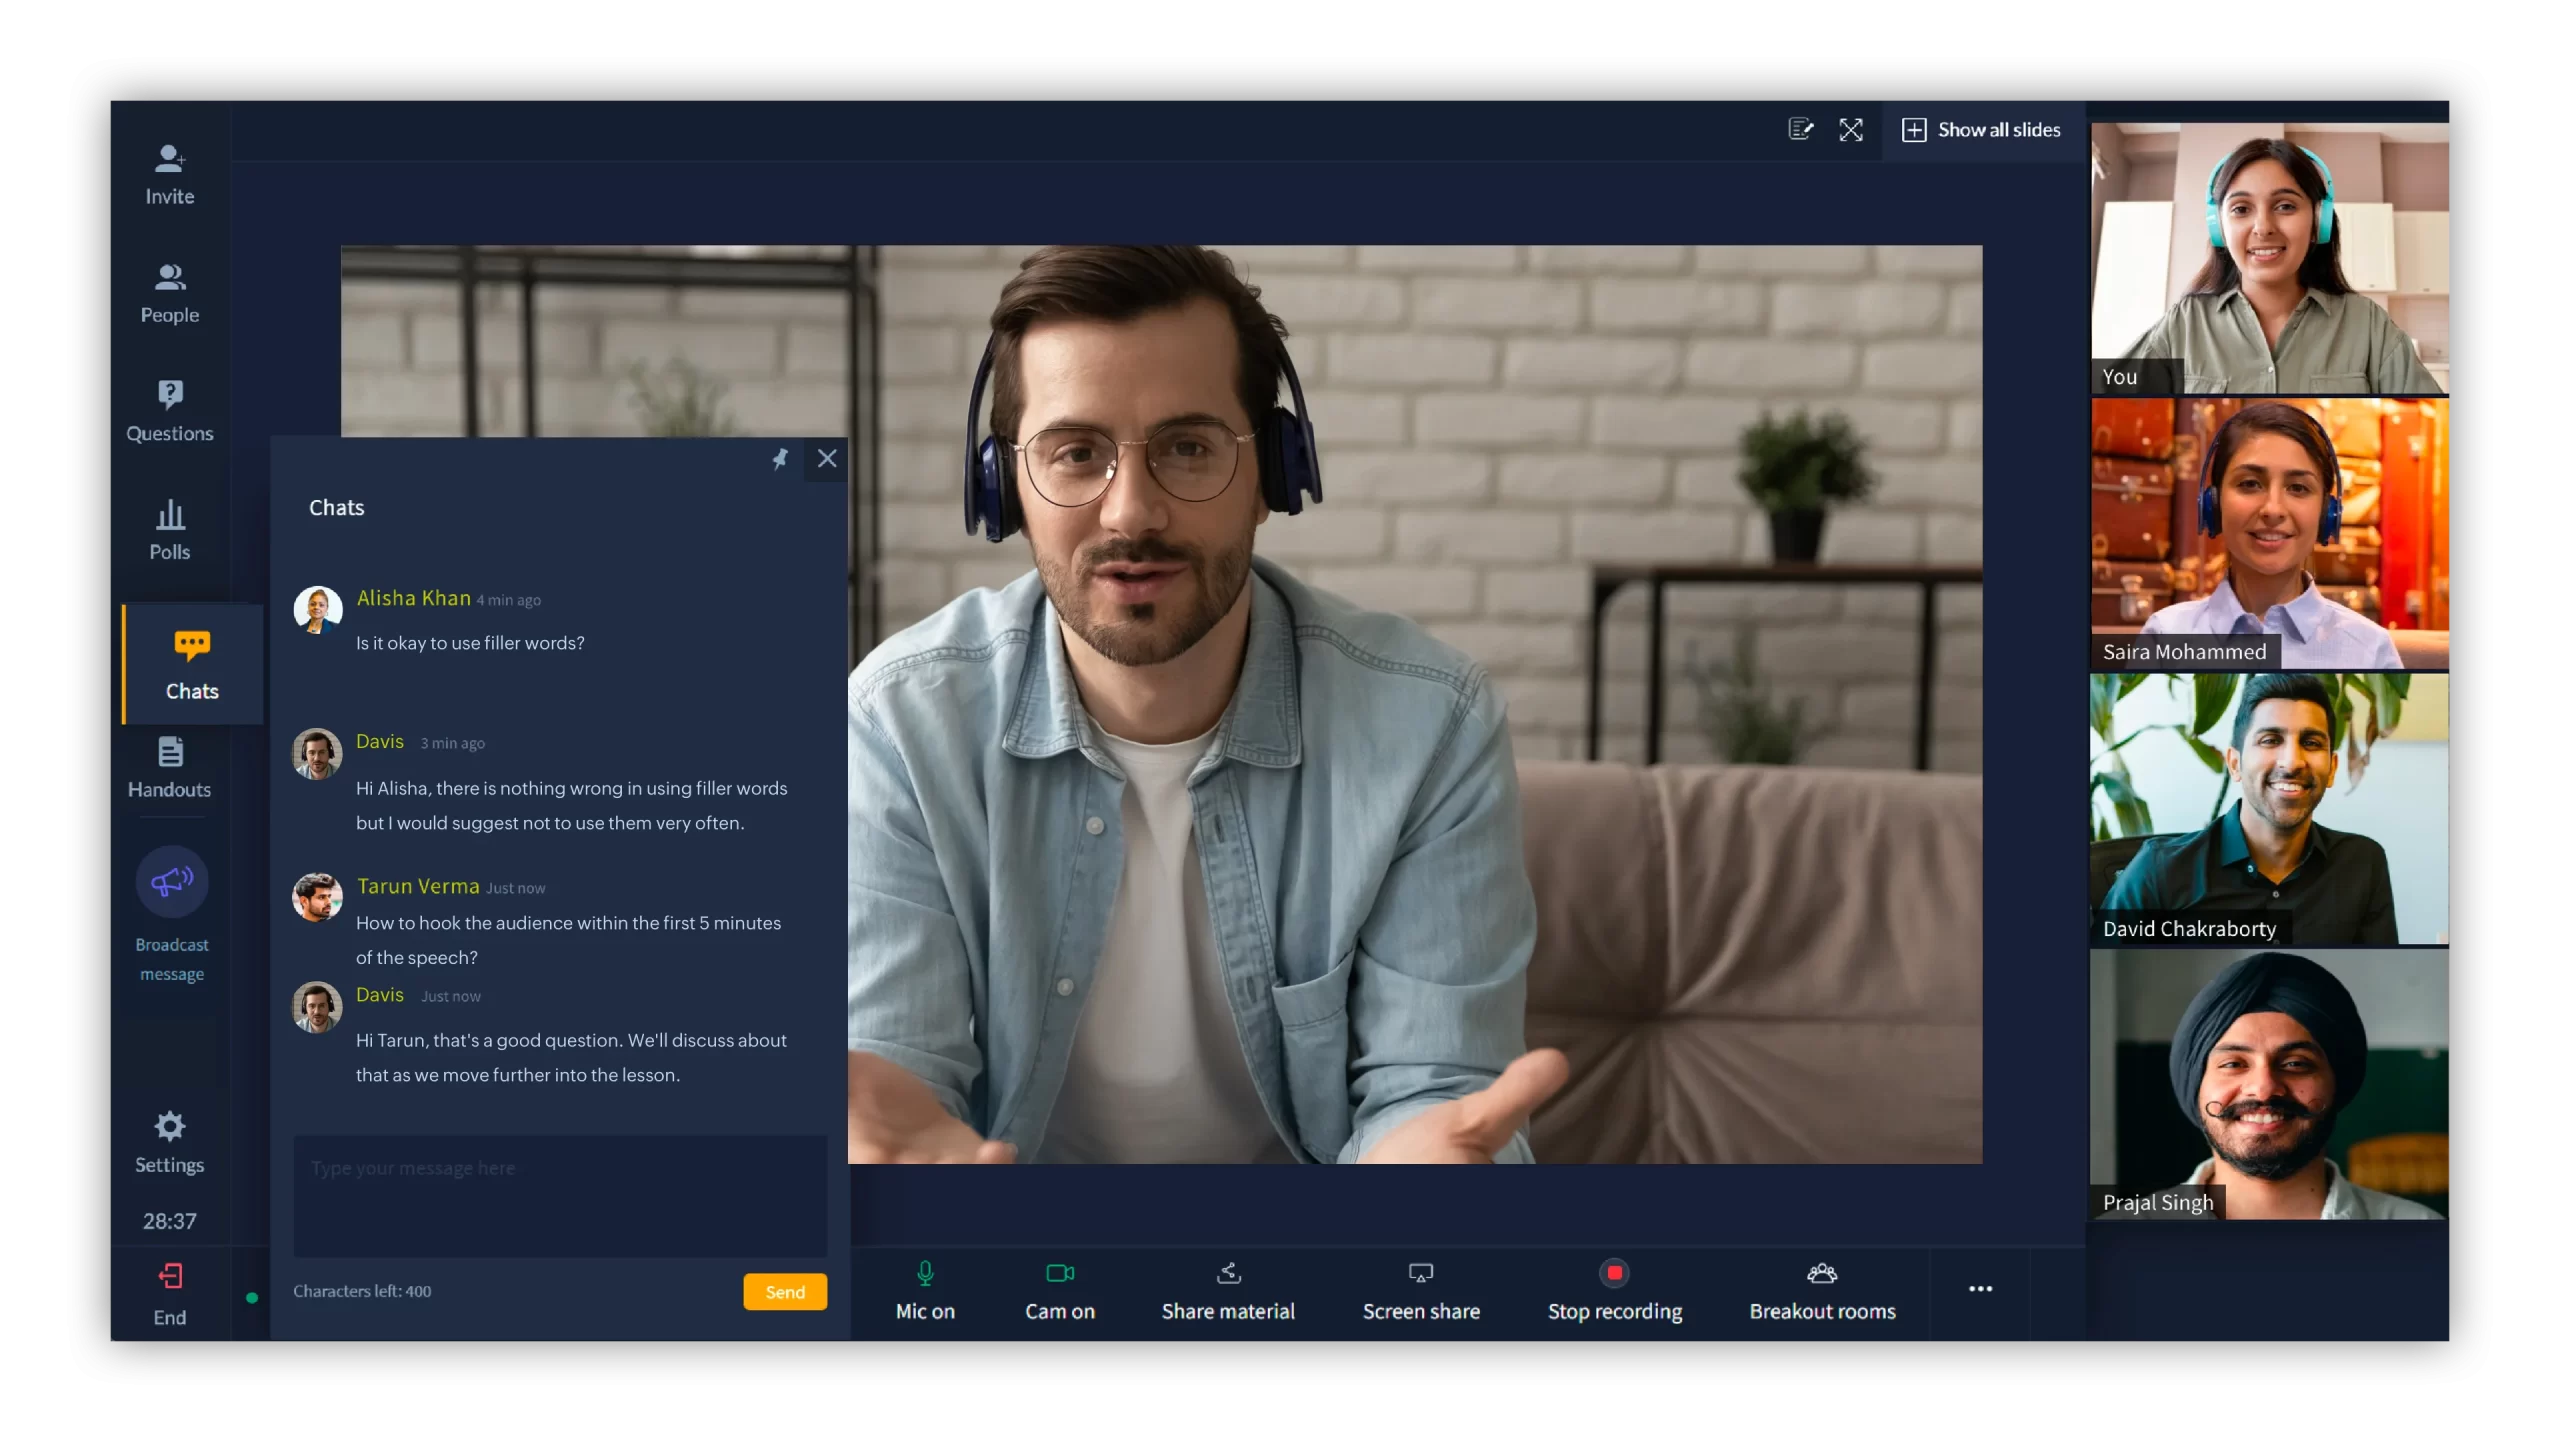
Task: Open Settings panel
Action: (x=169, y=1139)
